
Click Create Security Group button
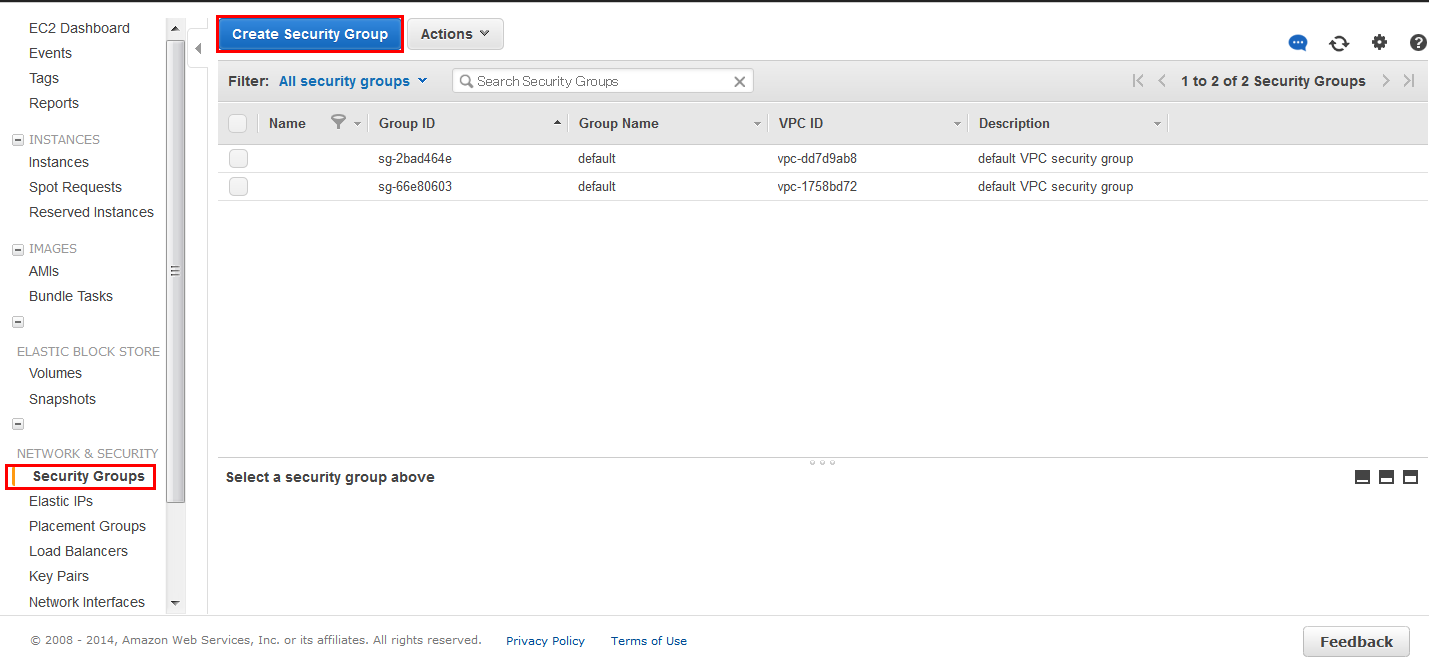310,34
